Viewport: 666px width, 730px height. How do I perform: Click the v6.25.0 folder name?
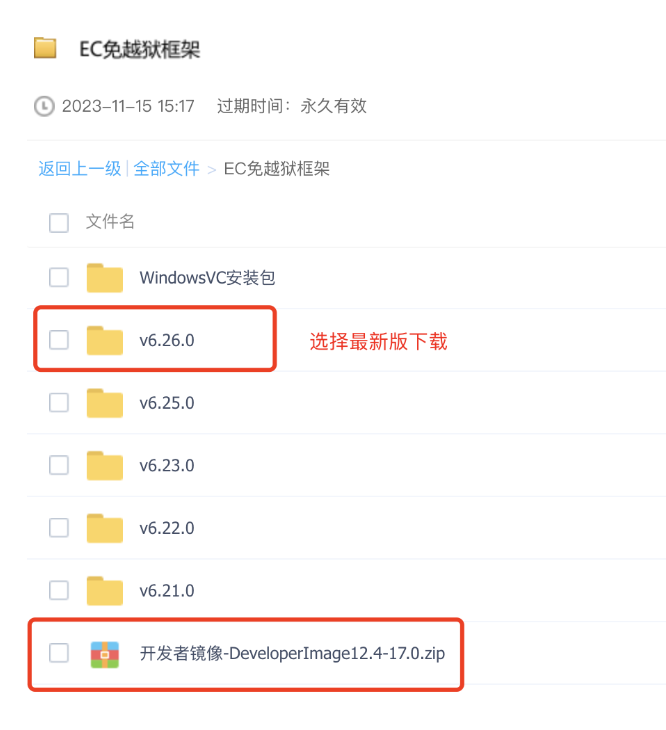[x=167, y=403]
